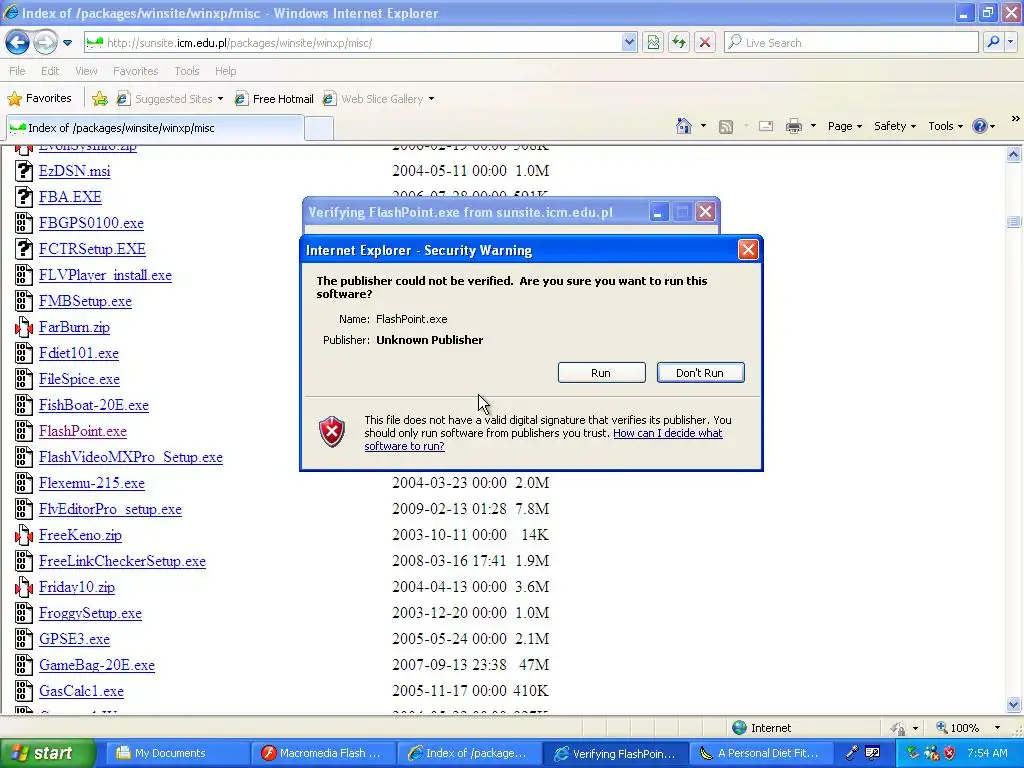Open the Print dropdown arrow

813,126
